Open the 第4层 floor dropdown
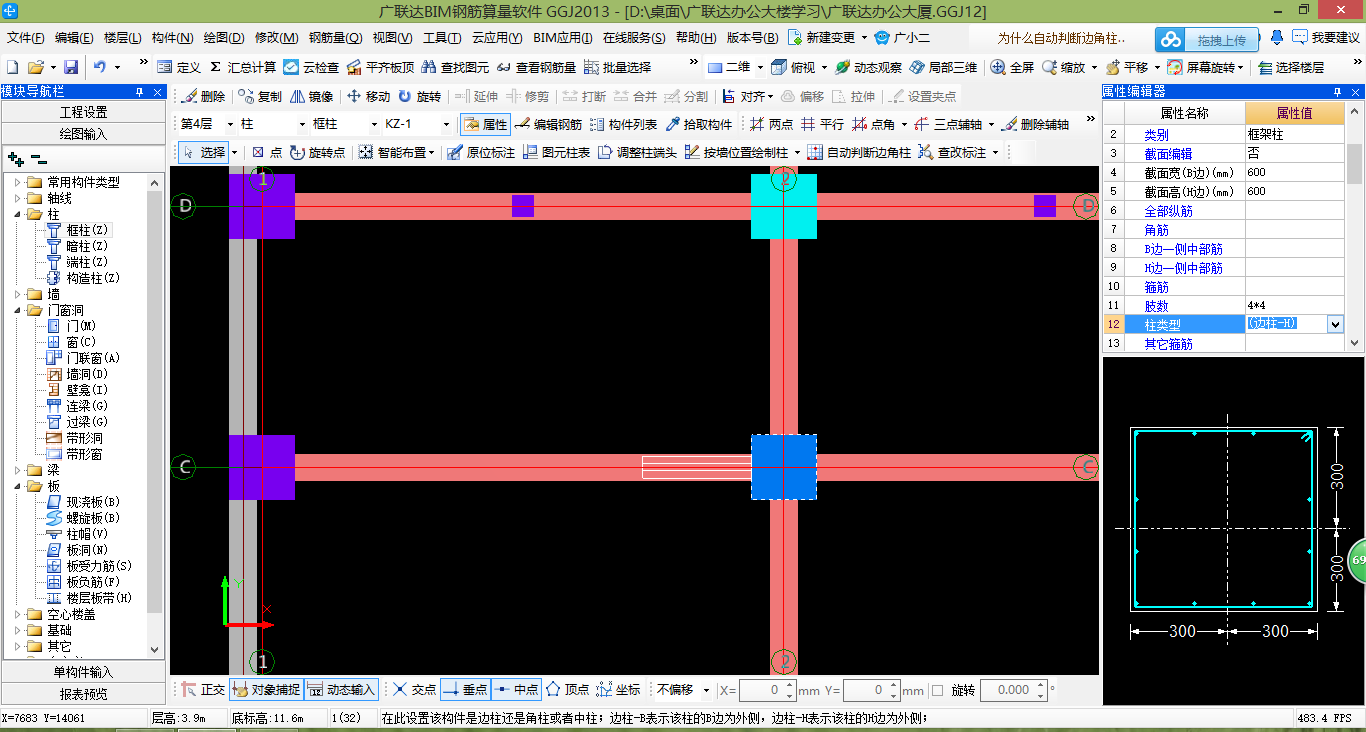Image resolution: width=1366 pixels, height=732 pixels. 229,125
